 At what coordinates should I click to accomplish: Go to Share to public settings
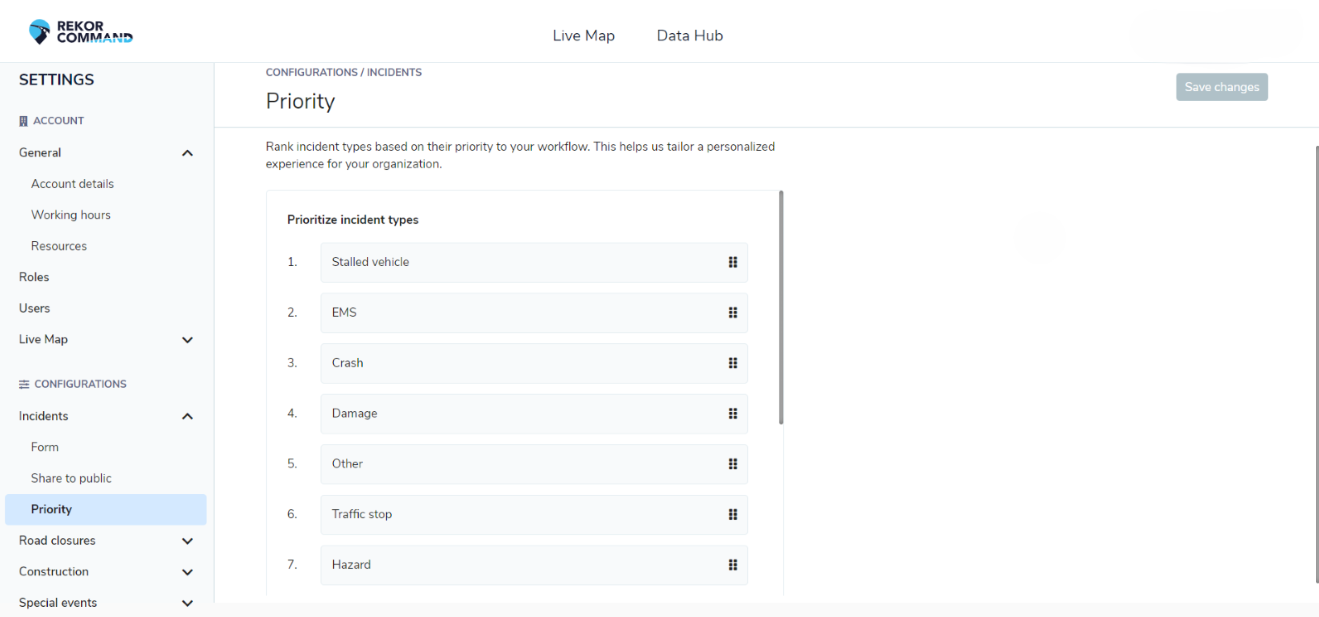click(71, 478)
